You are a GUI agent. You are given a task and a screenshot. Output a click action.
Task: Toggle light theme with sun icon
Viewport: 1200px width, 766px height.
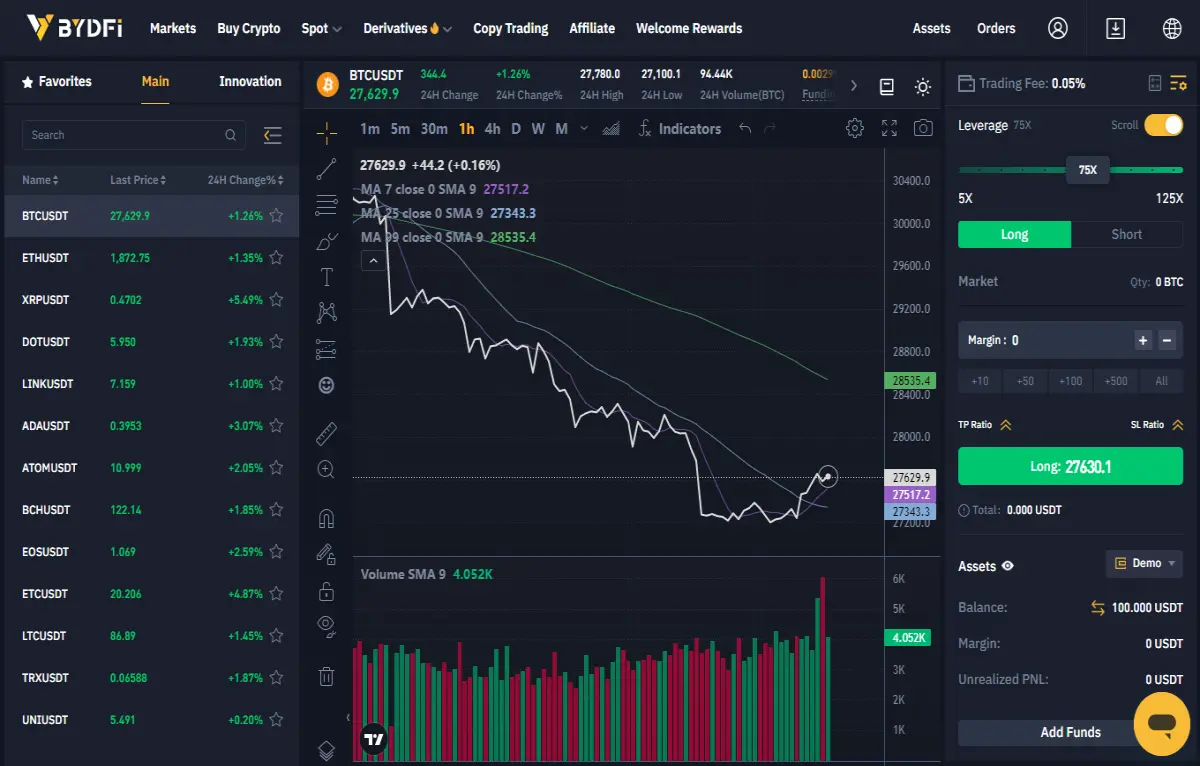pyautogui.click(x=923, y=87)
